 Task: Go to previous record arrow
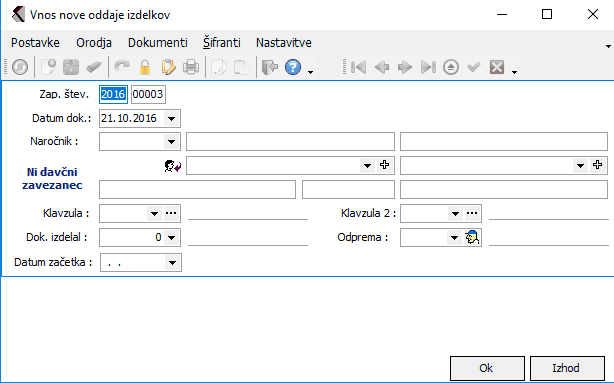tap(382, 67)
